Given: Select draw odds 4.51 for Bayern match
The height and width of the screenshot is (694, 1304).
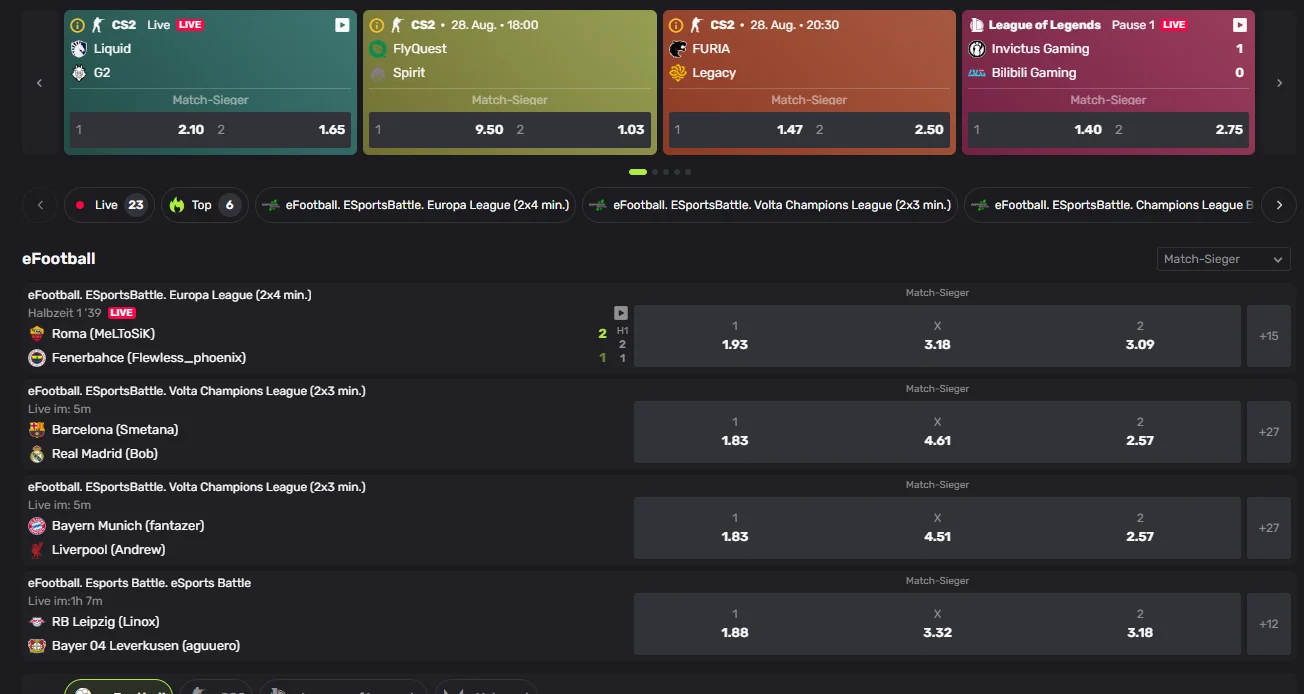Looking at the screenshot, I should pos(937,528).
